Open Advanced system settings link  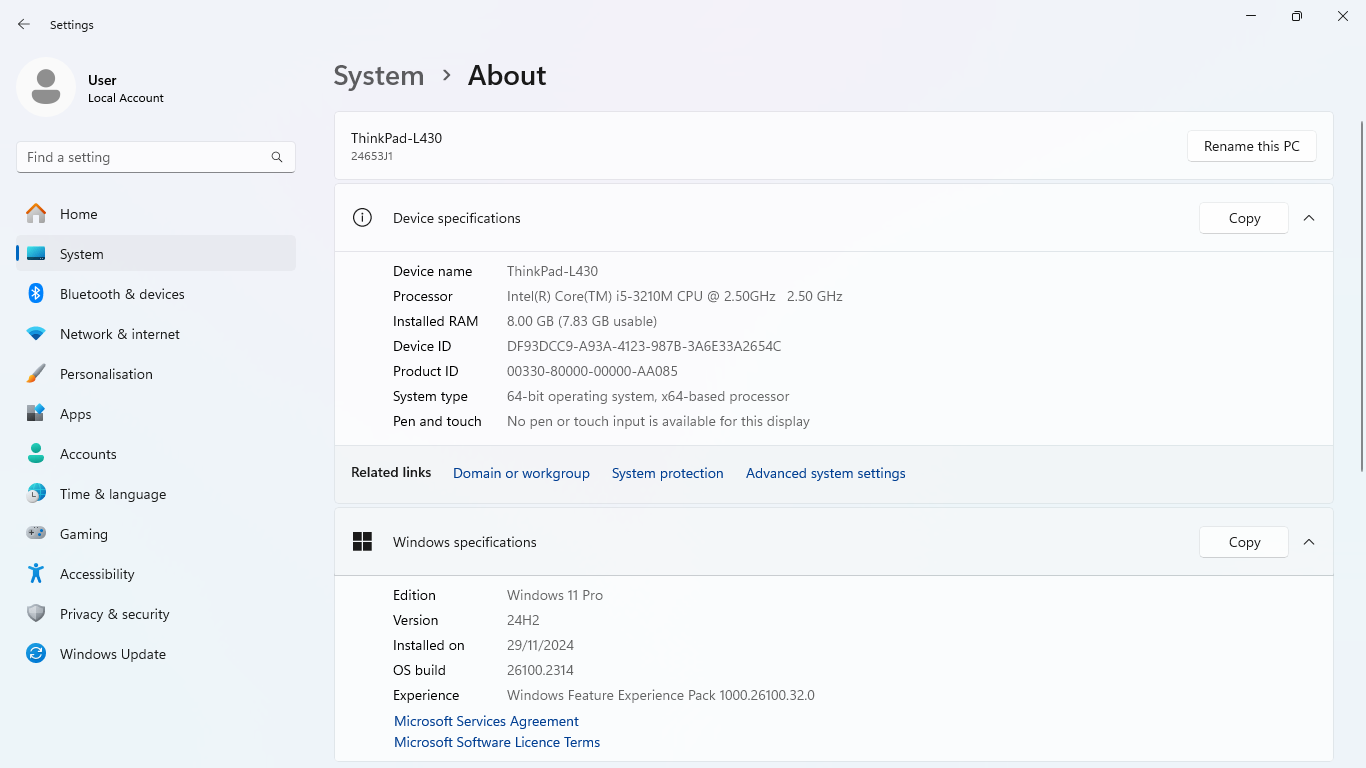pyautogui.click(x=825, y=473)
